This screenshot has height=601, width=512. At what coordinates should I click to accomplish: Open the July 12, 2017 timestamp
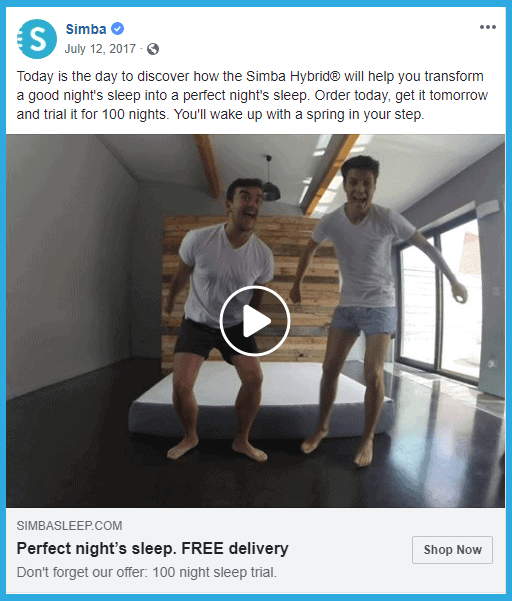[100, 49]
